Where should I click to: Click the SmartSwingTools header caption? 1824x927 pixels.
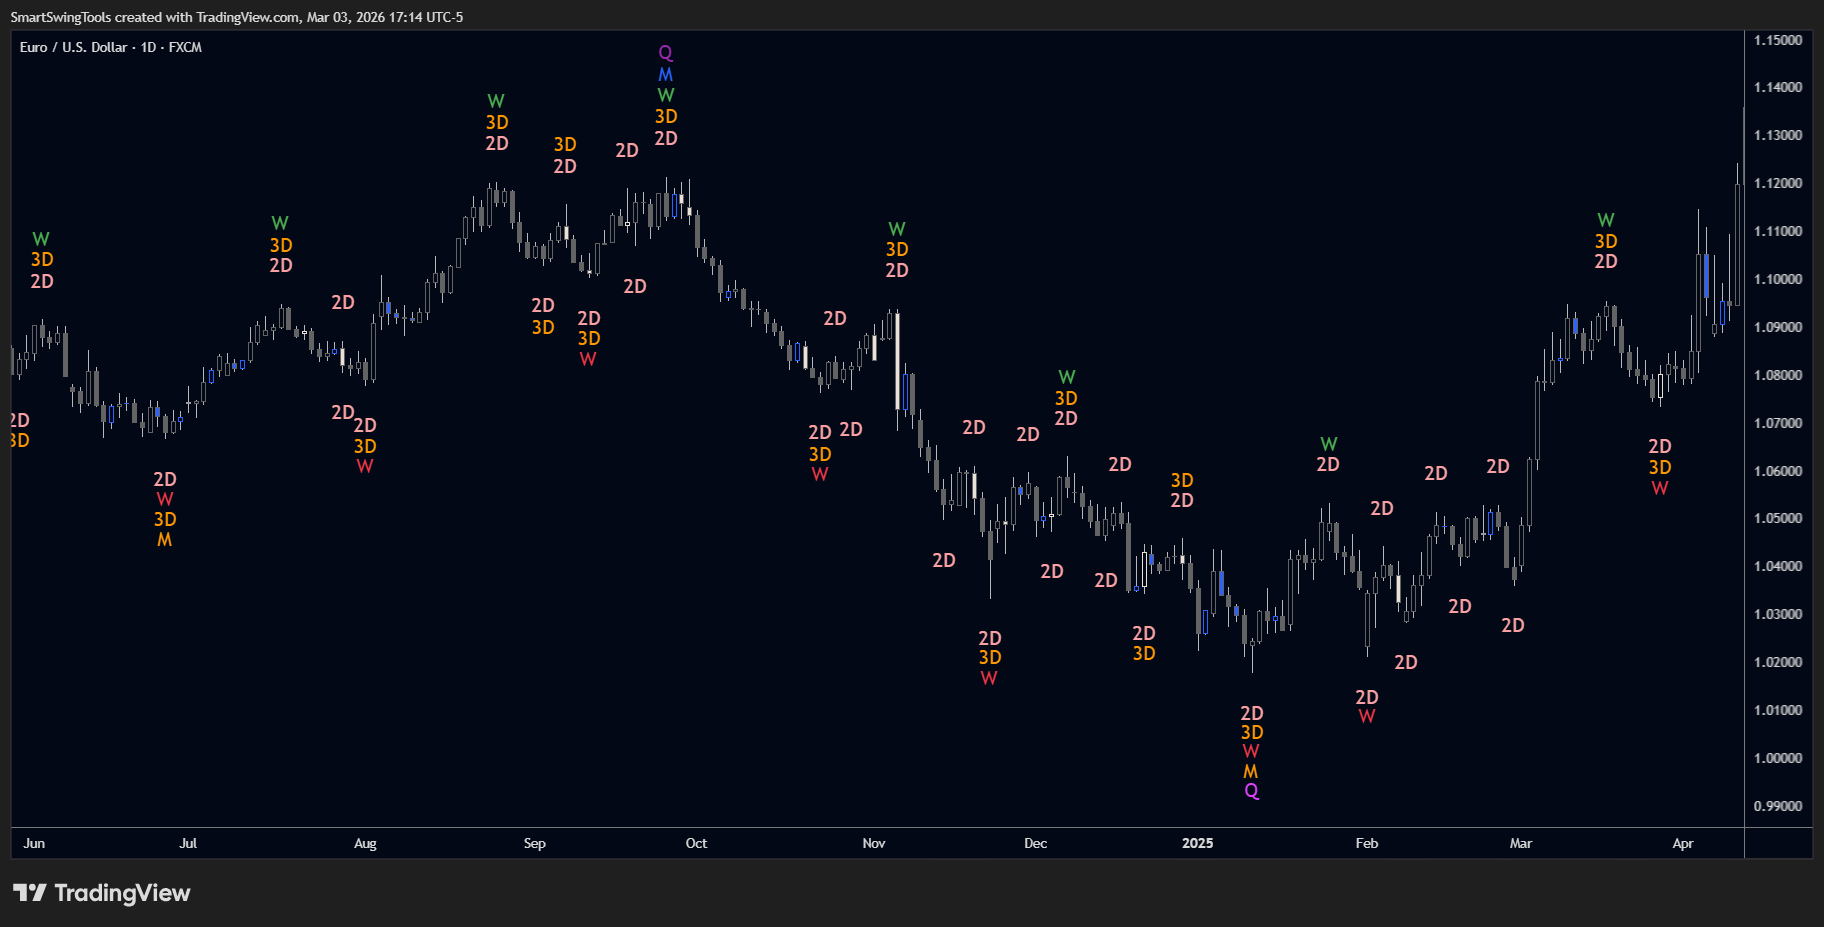236,17
